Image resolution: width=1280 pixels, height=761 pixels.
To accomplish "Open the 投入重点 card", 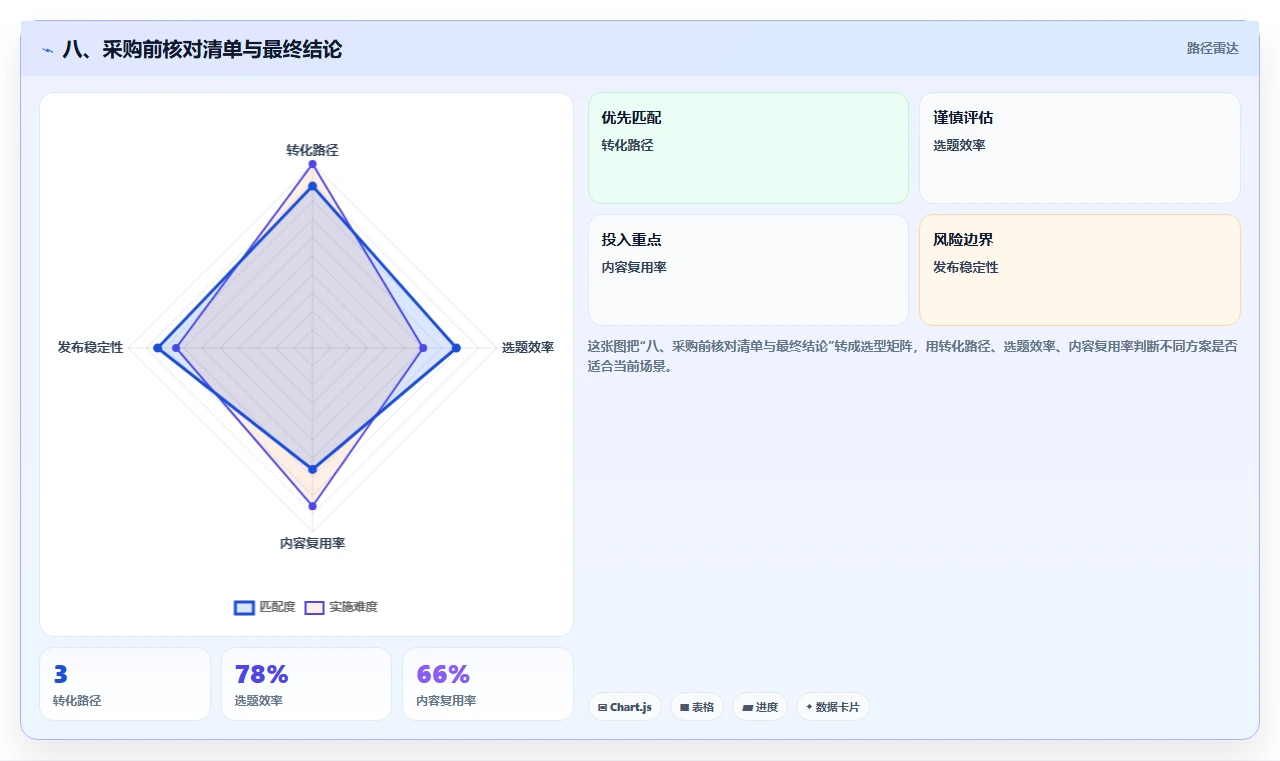I will pyautogui.click(x=748, y=270).
